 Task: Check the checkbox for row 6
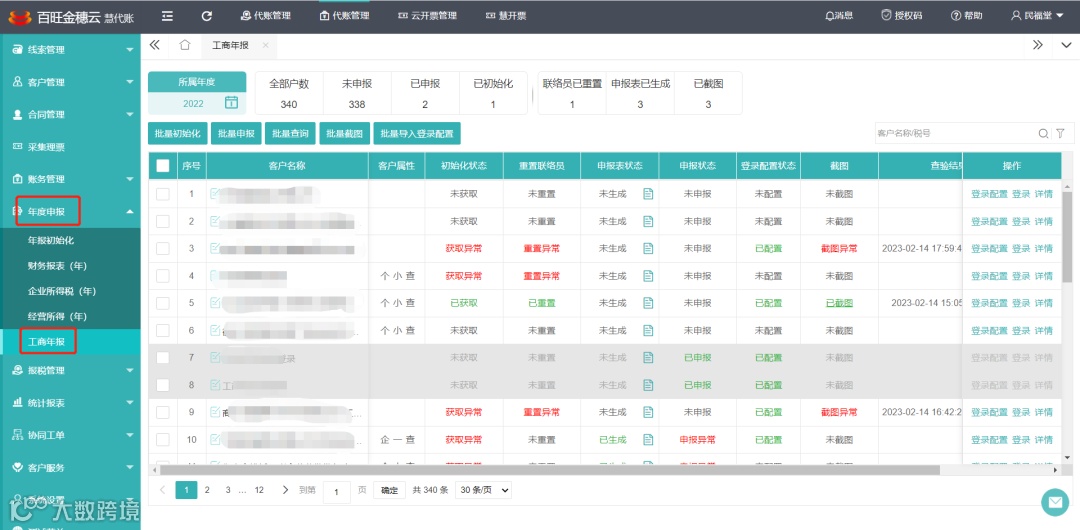[163, 331]
